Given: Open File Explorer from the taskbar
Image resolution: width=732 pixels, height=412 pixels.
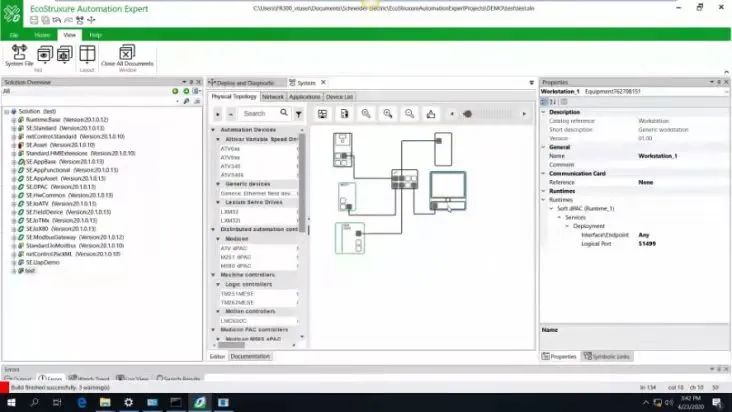Looking at the screenshot, I should pyautogui.click(x=105, y=402).
